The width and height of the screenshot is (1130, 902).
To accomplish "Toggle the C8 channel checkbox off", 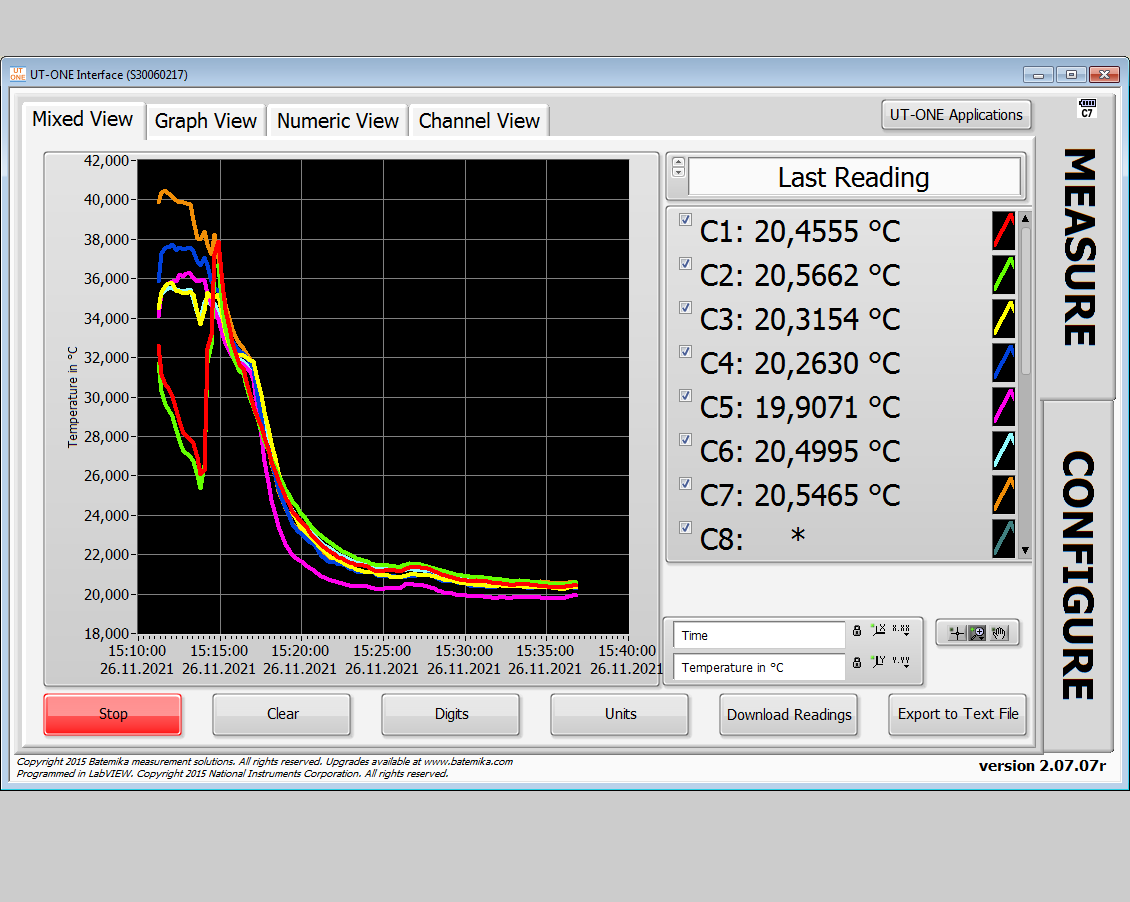I will coord(685,527).
